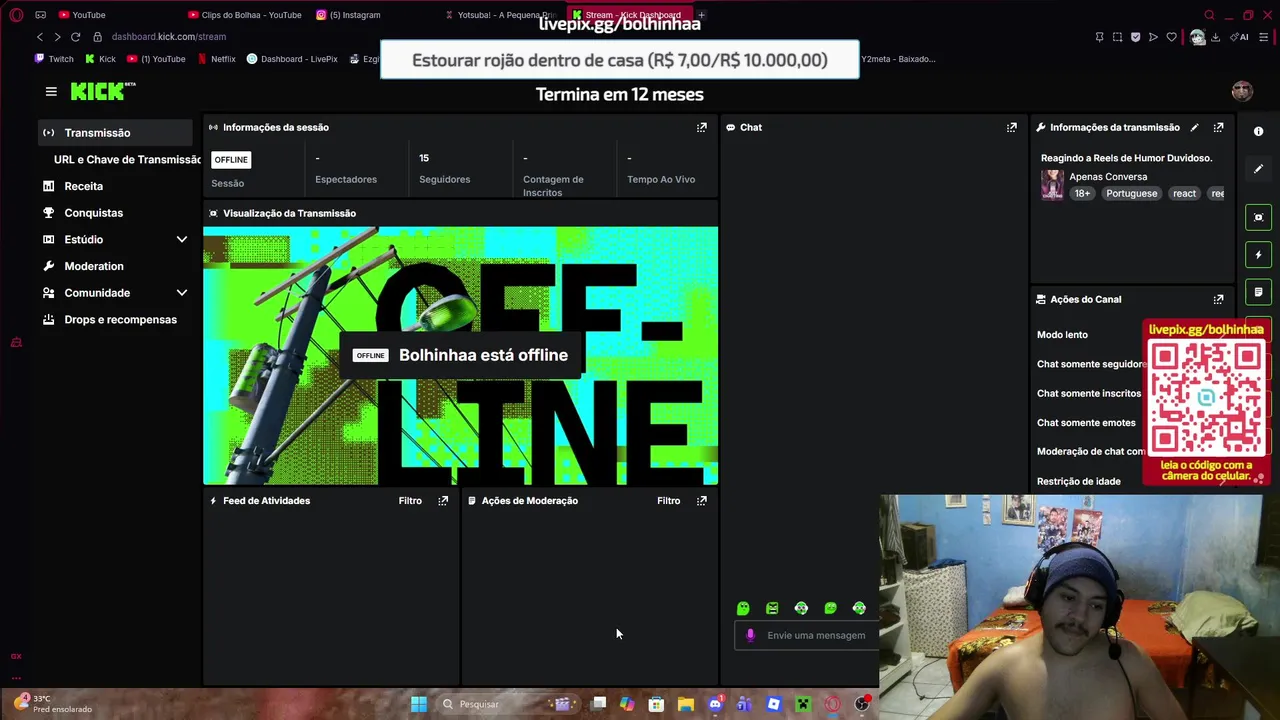
Task: Open a new browser tab with plus
Action: point(701,15)
